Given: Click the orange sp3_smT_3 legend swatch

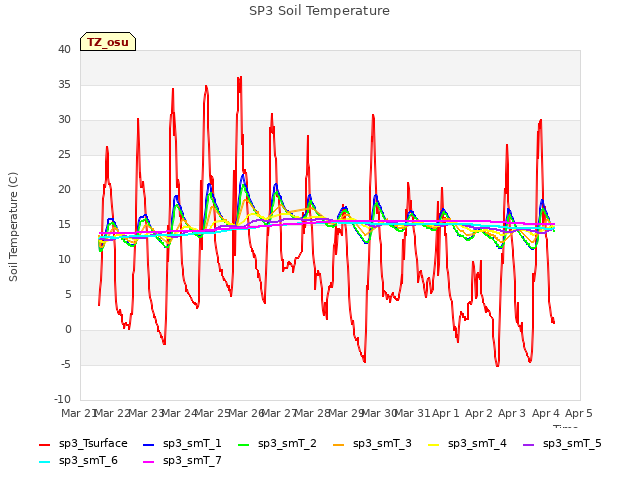Looking at the screenshot, I should 339,445.
